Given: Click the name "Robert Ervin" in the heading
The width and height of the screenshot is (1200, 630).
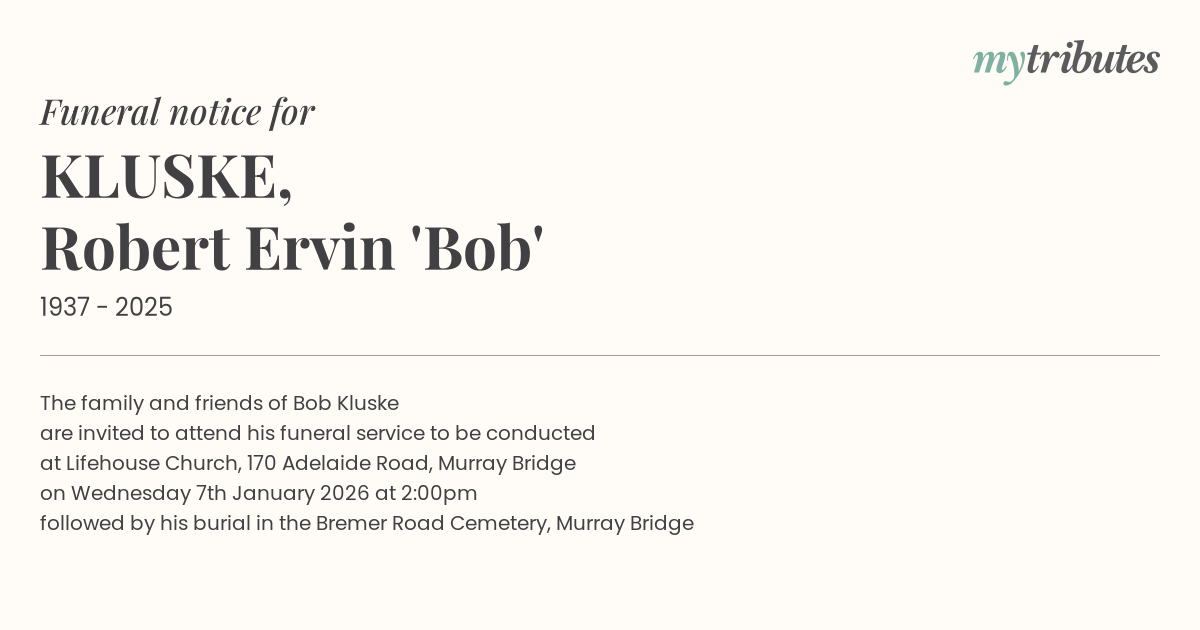Looking at the screenshot, I should tap(217, 249).
